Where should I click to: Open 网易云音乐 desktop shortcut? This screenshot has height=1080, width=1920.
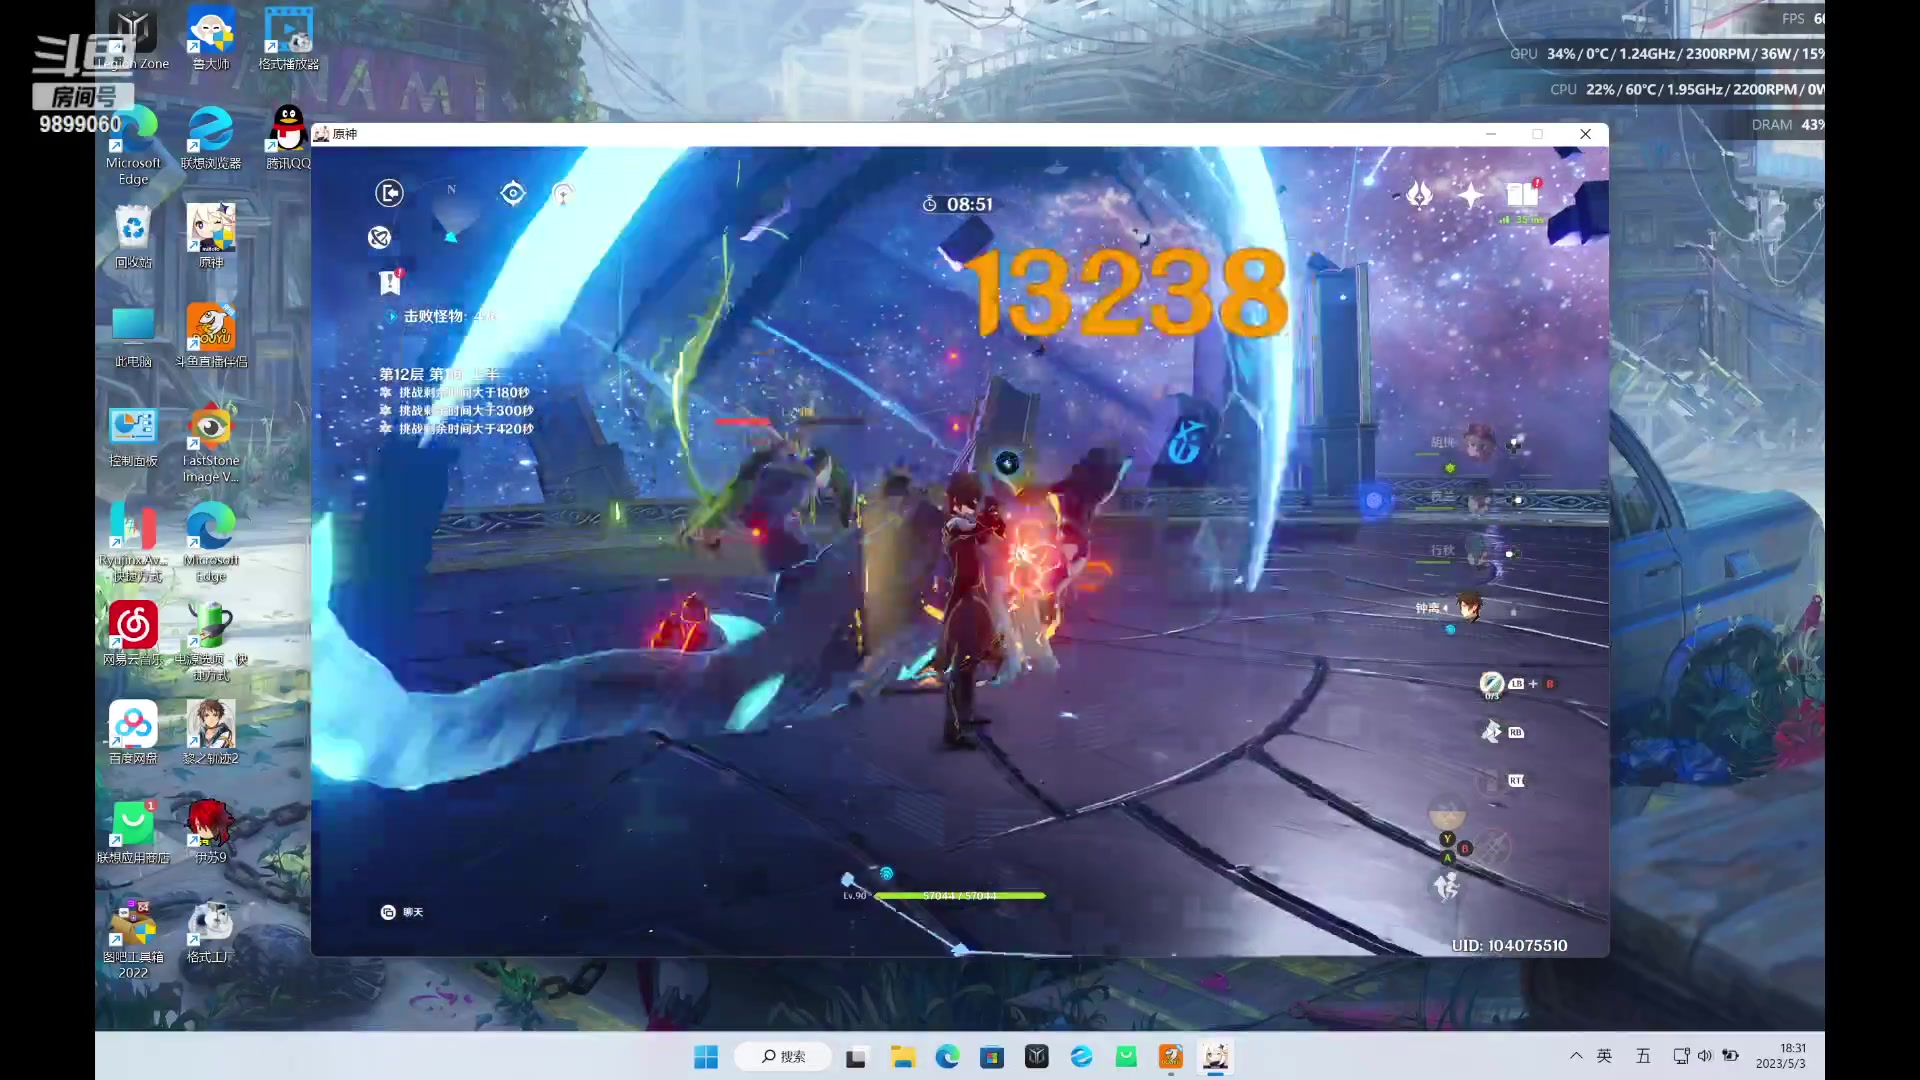pyautogui.click(x=133, y=634)
